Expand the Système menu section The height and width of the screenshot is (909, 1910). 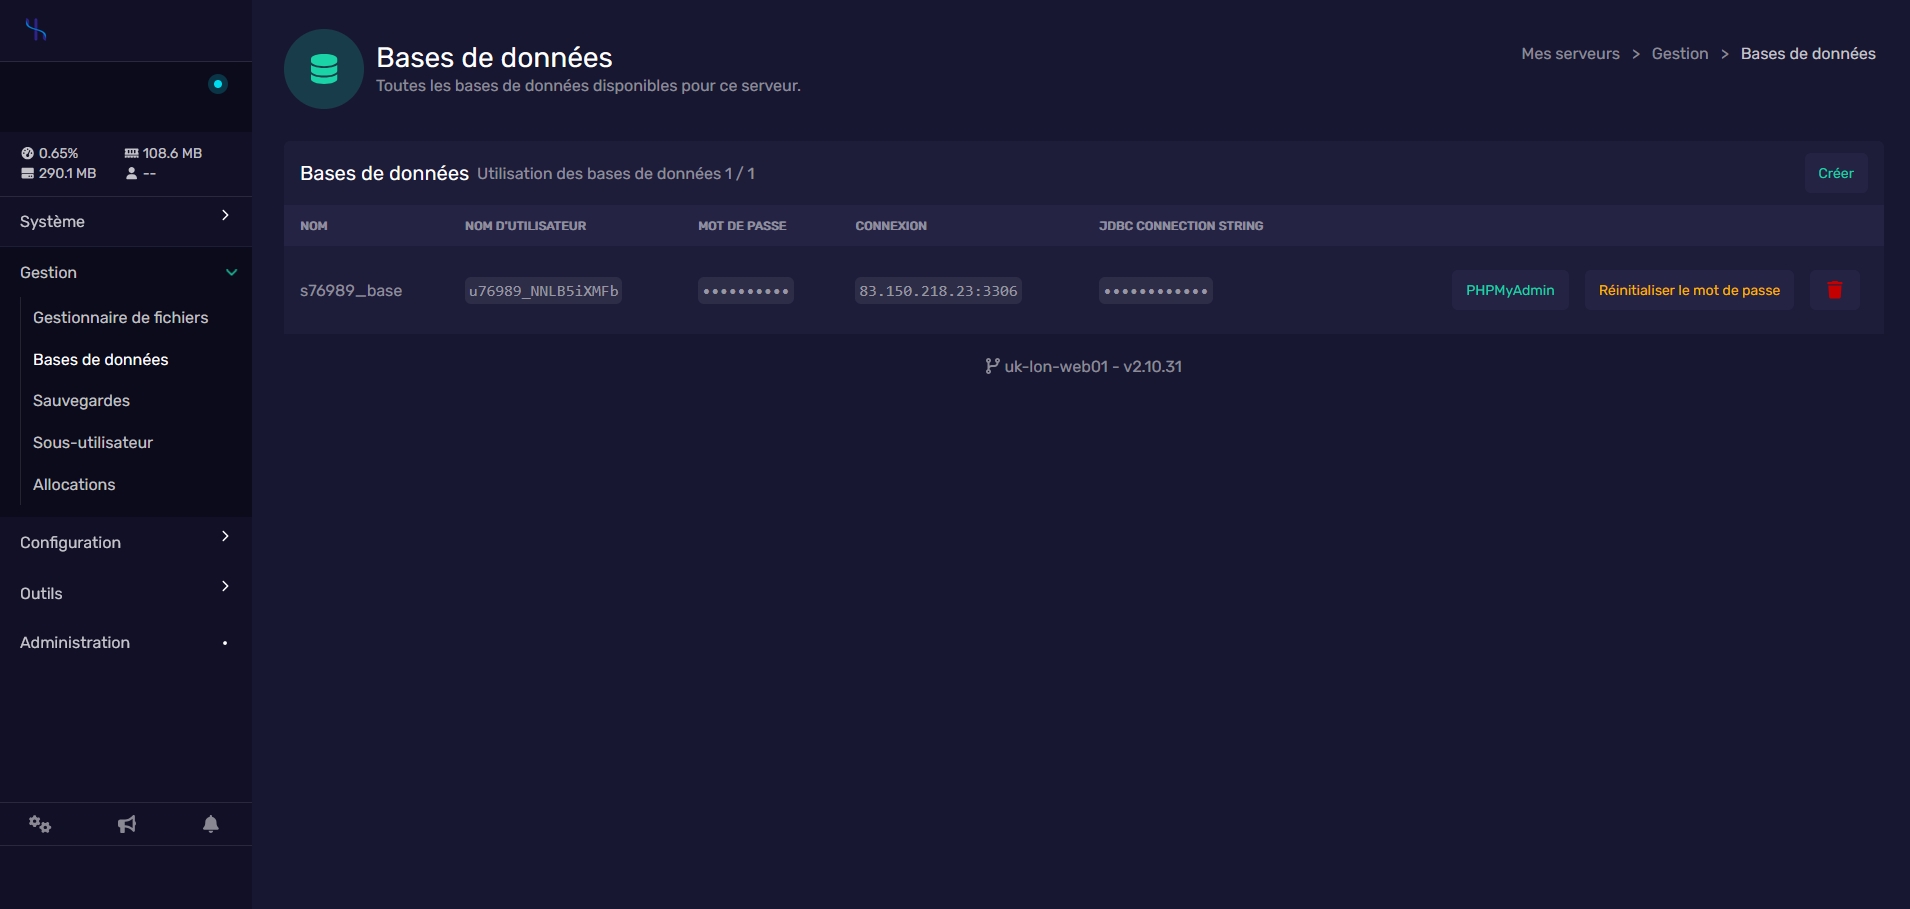tap(125, 221)
